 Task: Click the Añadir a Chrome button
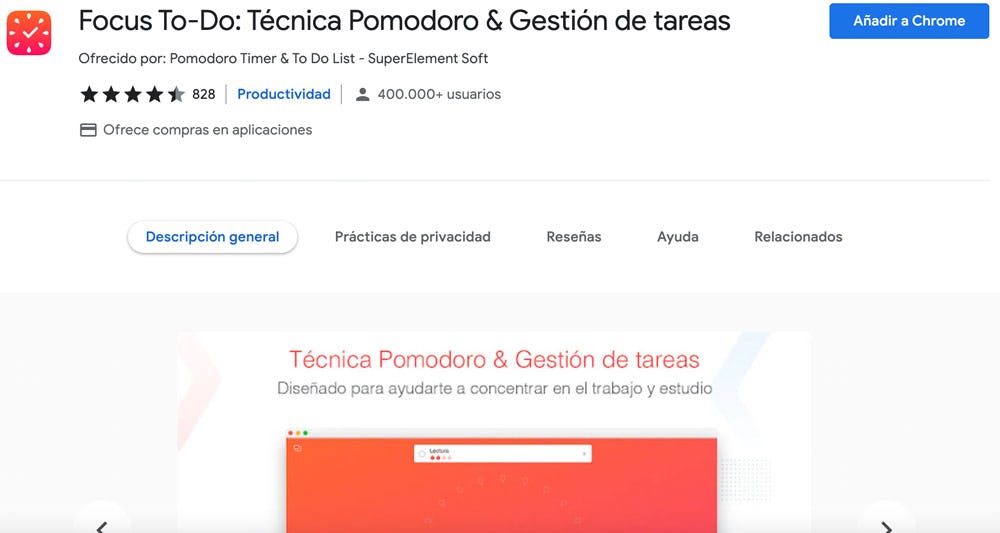click(x=909, y=21)
